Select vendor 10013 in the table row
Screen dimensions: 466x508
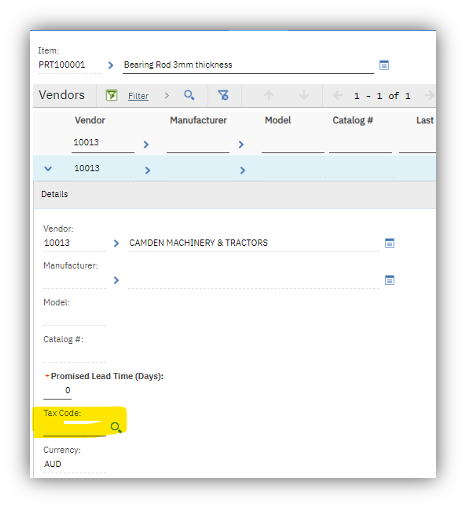point(87,168)
